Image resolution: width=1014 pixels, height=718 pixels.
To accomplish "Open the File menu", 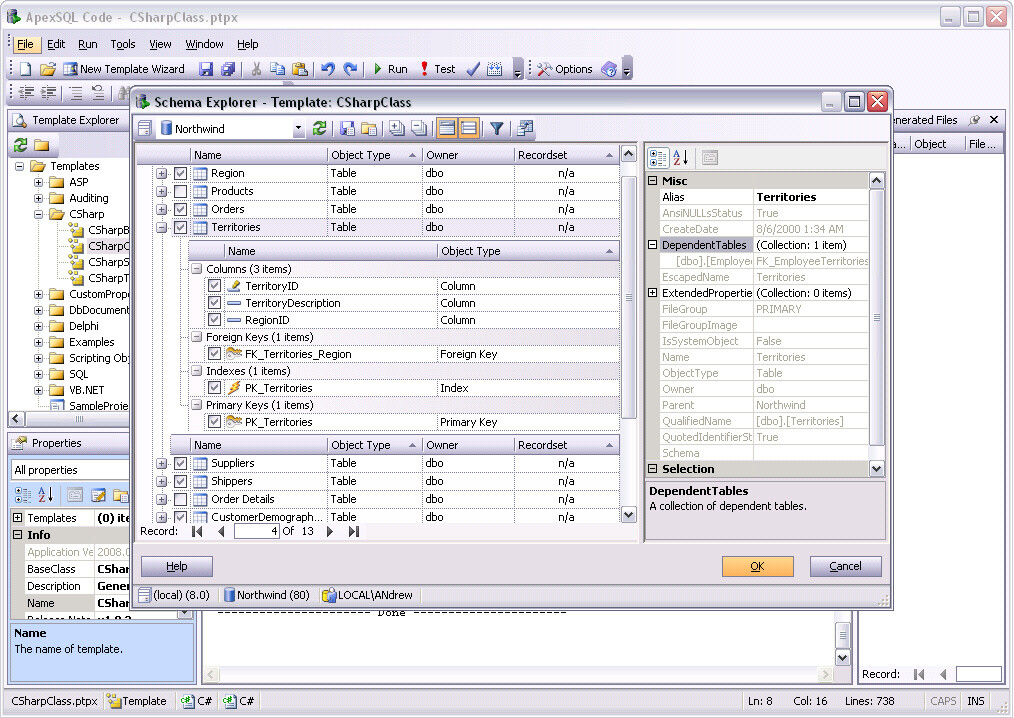I will (25, 44).
